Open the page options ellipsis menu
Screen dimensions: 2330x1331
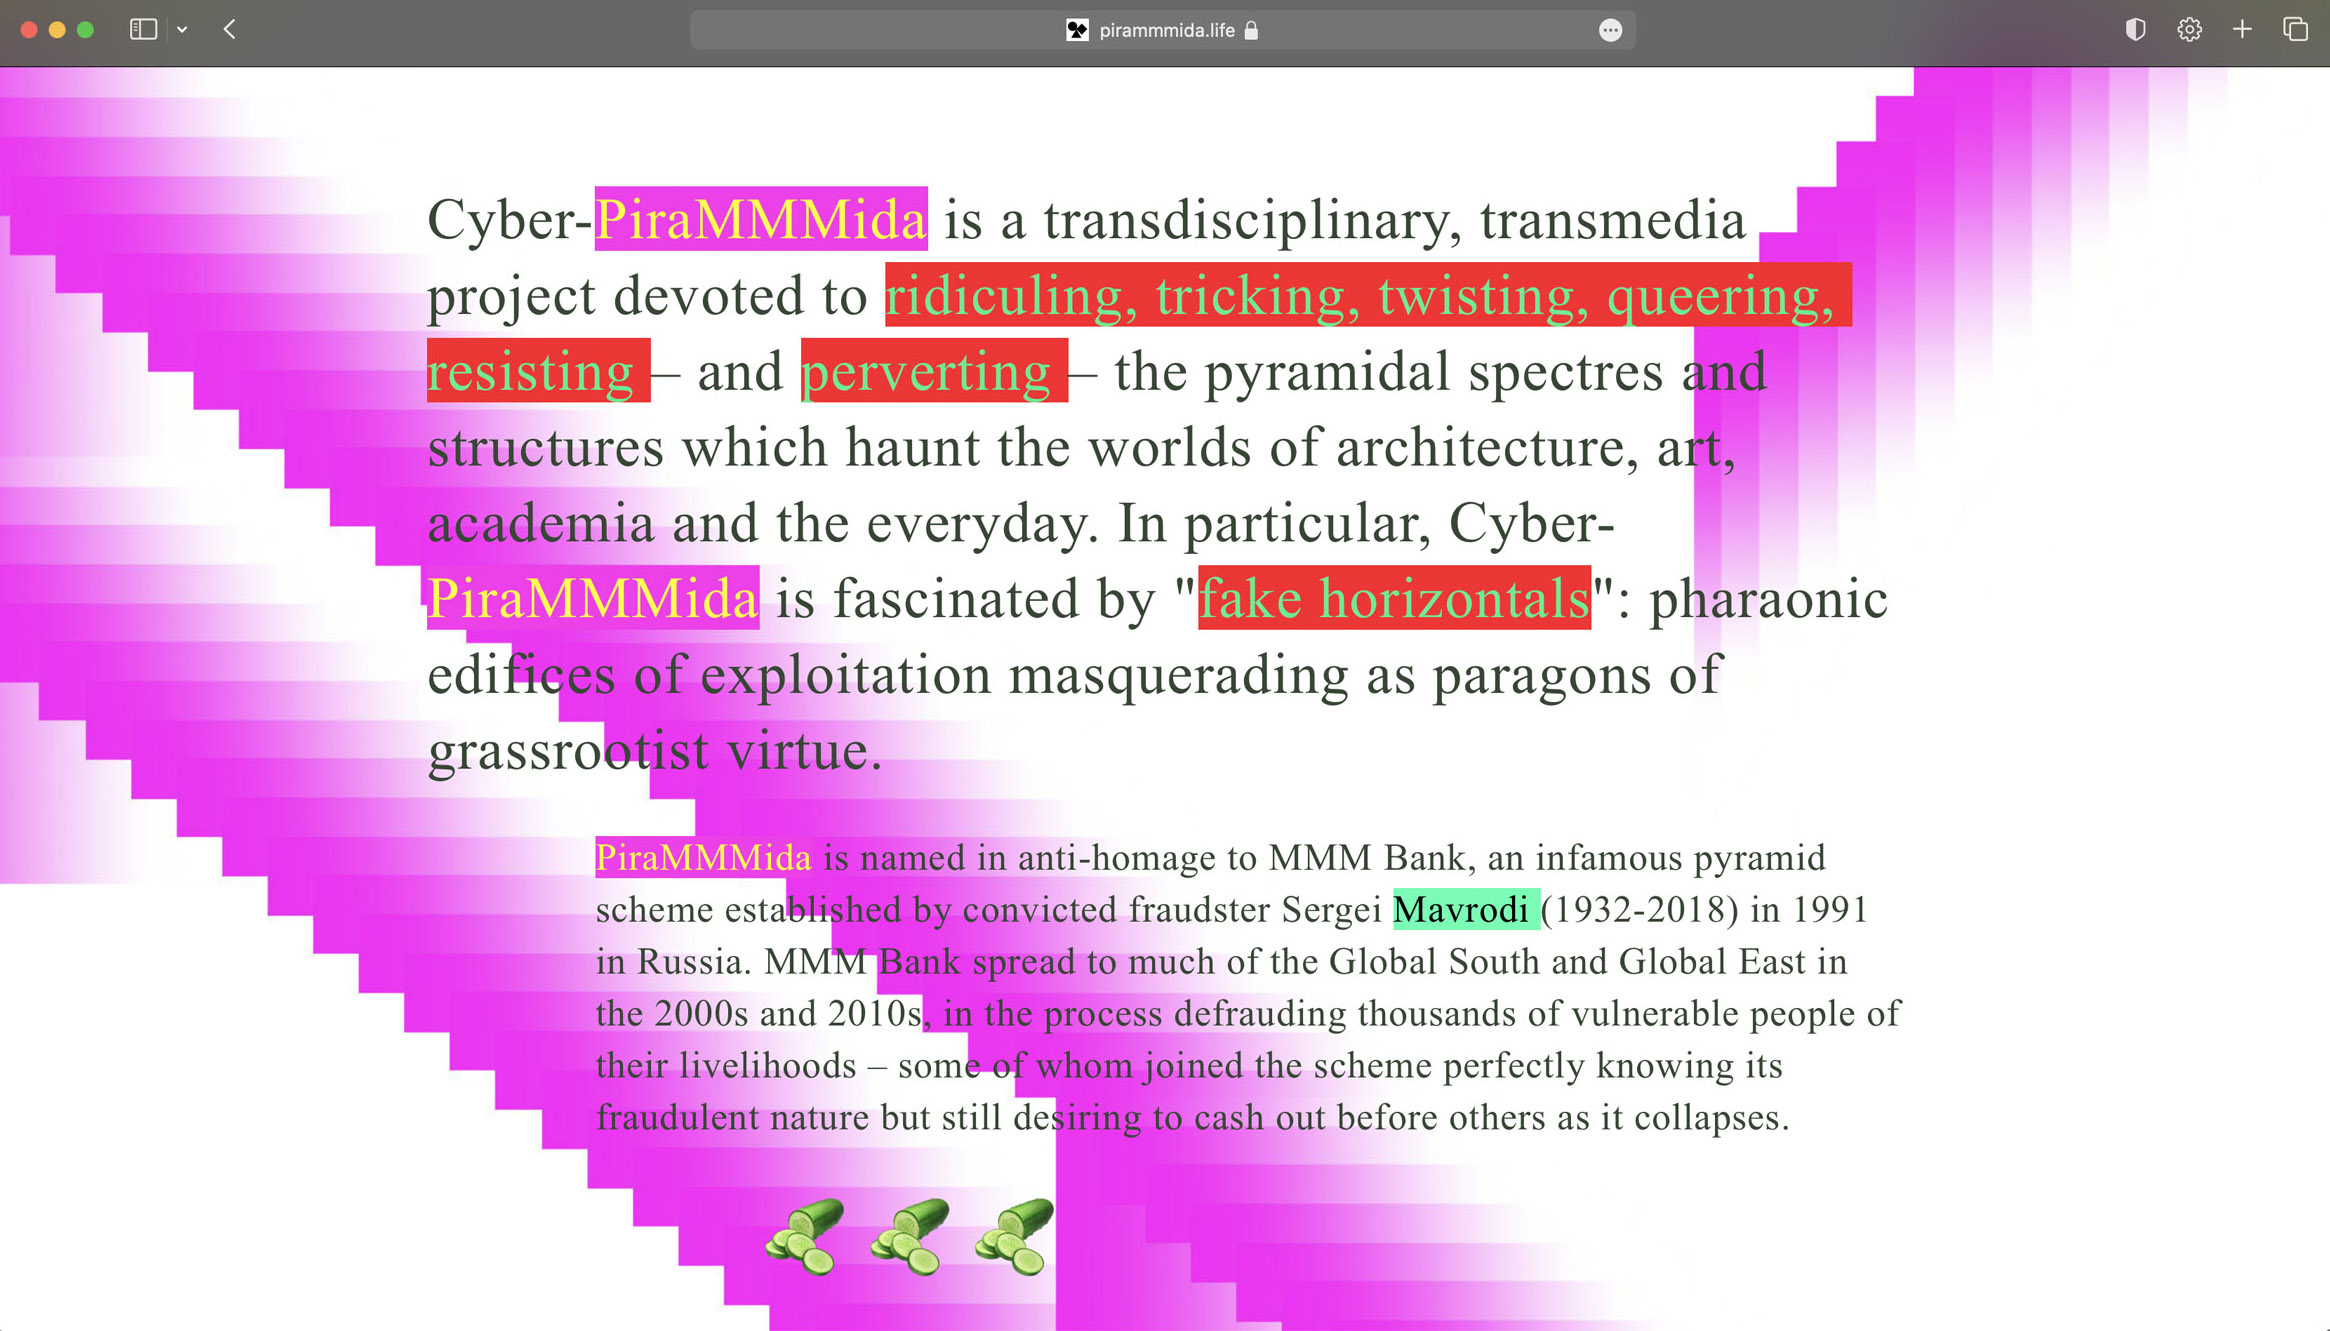click(1610, 30)
